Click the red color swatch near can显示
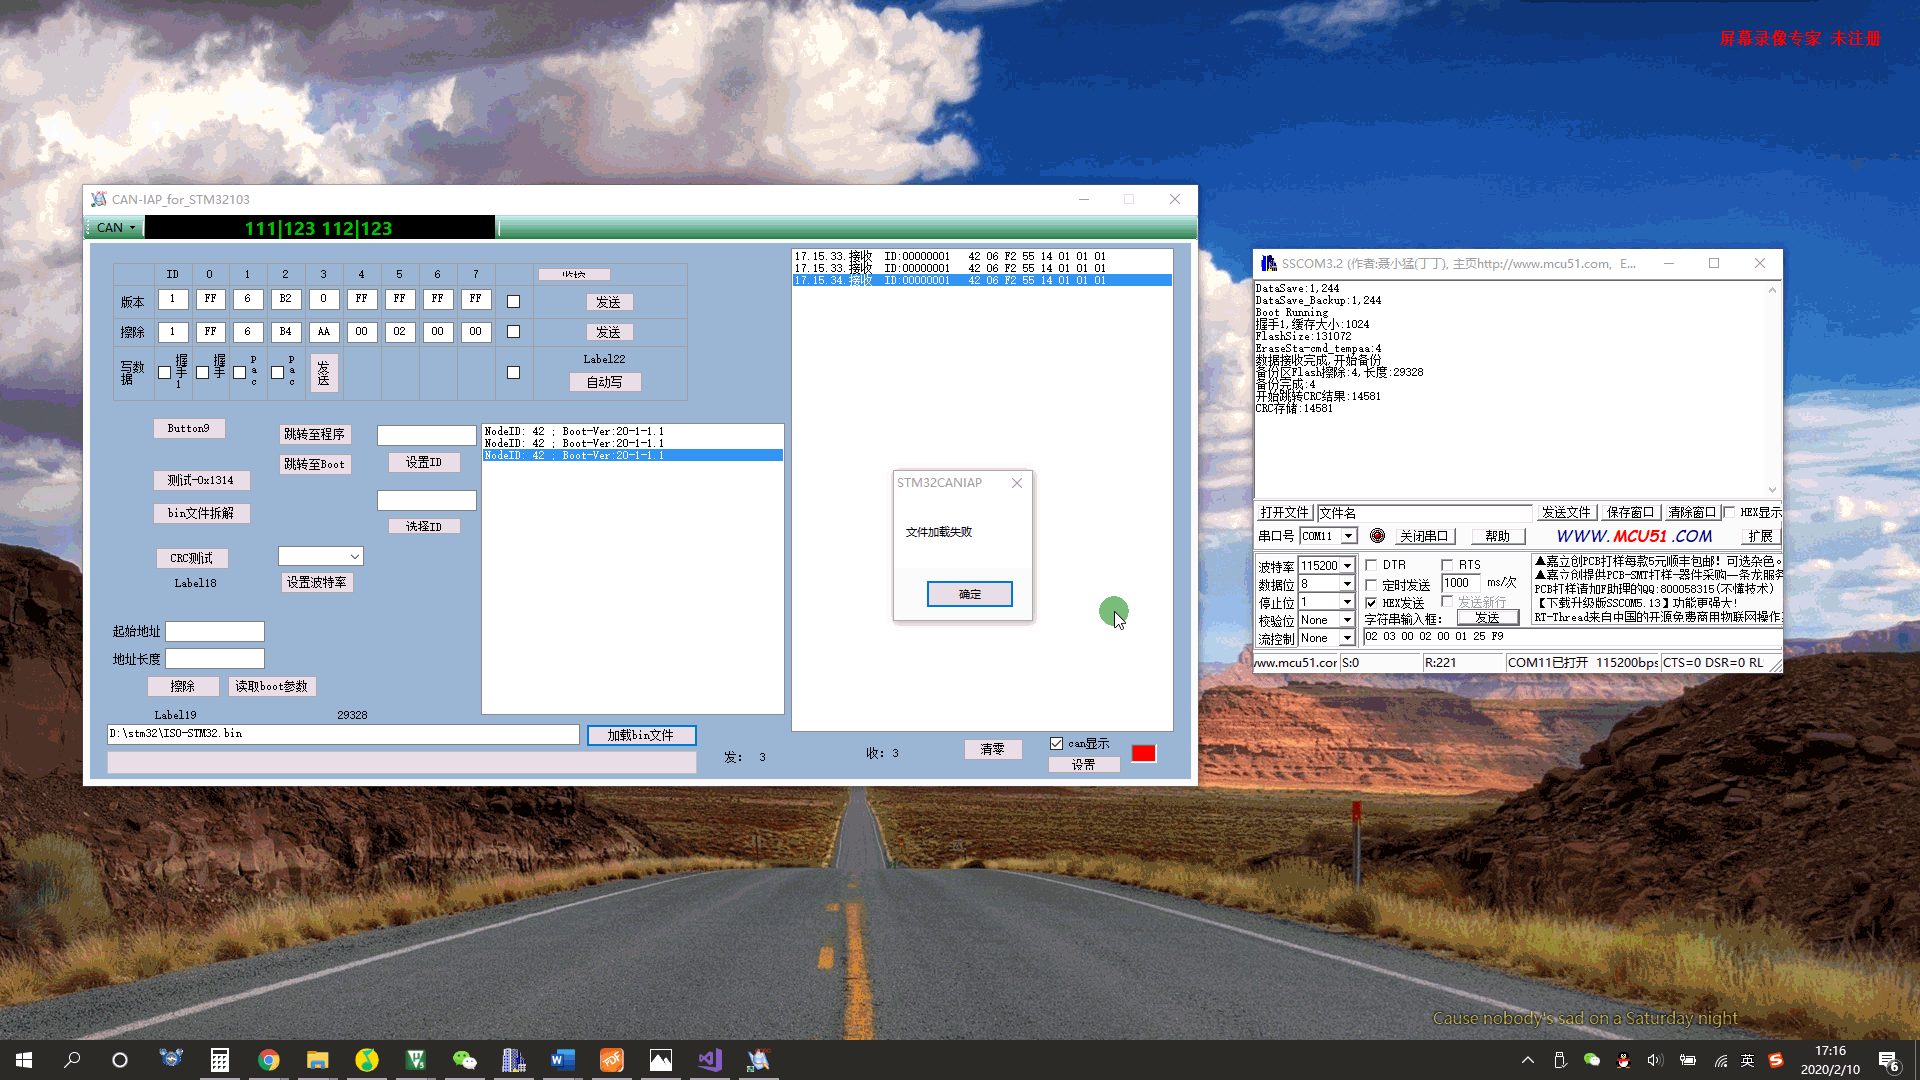 (x=1143, y=752)
